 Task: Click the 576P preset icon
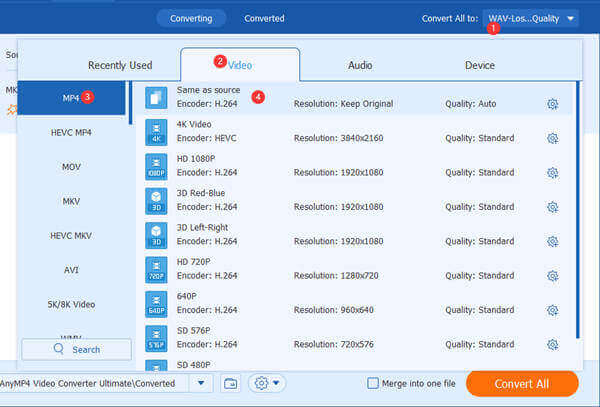pos(156,339)
